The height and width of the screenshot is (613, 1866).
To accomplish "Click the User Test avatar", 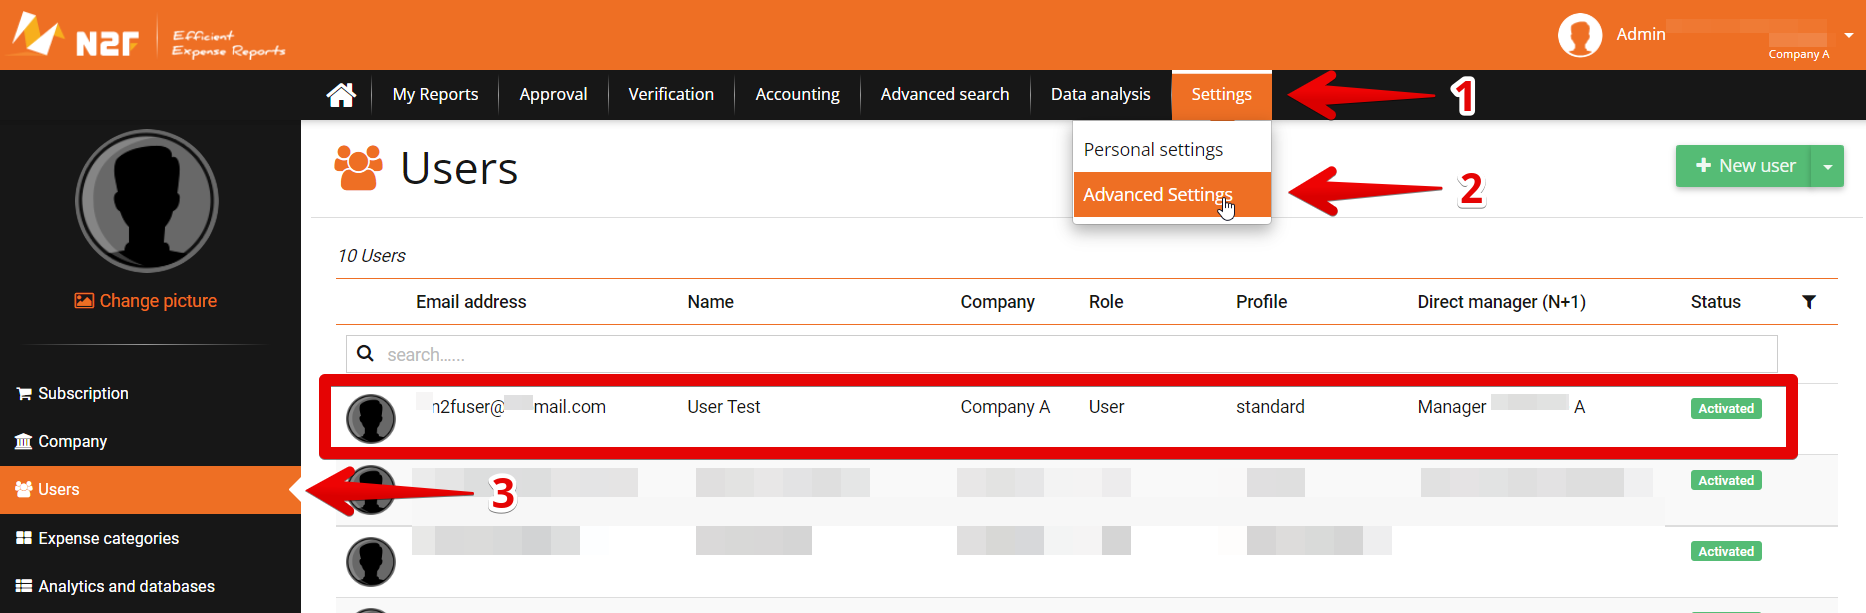I will tap(371, 419).
